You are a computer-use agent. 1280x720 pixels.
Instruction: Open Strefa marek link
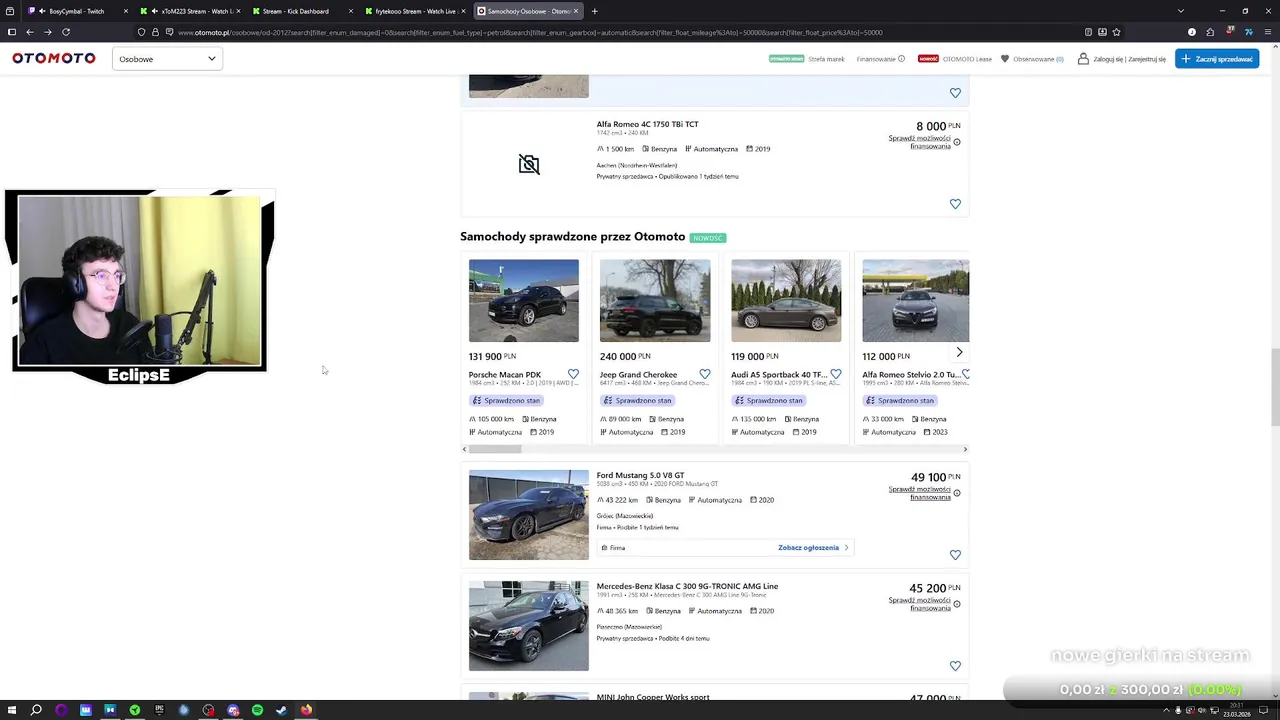point(826,59)
